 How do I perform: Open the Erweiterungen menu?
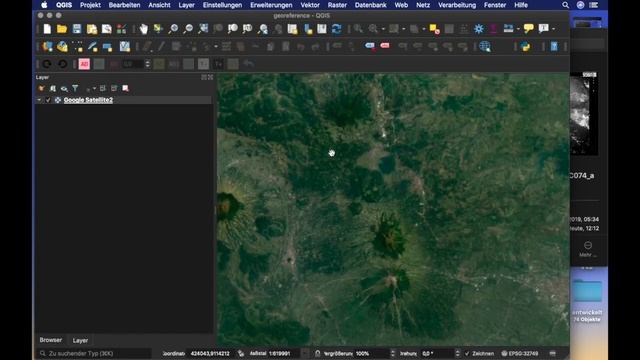click(271, 5)
